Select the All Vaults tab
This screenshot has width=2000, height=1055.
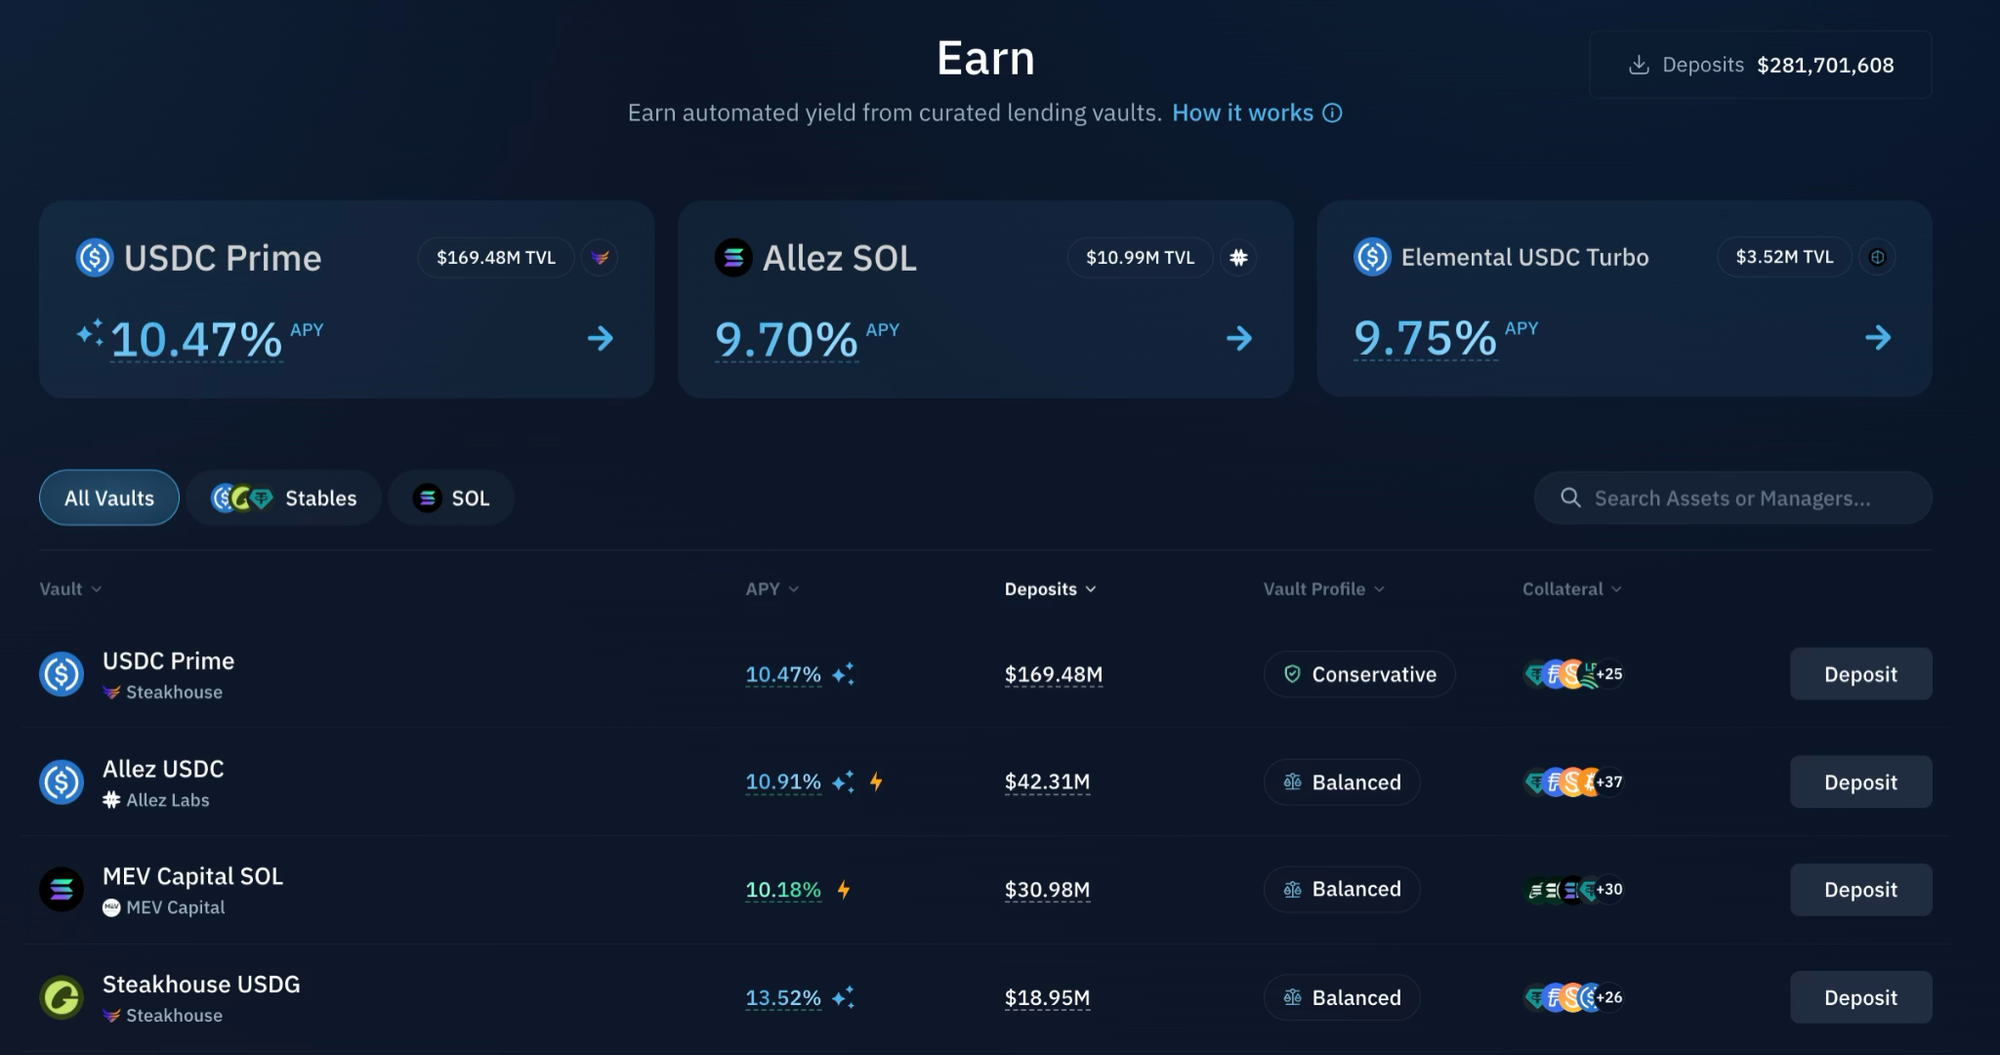109,498
